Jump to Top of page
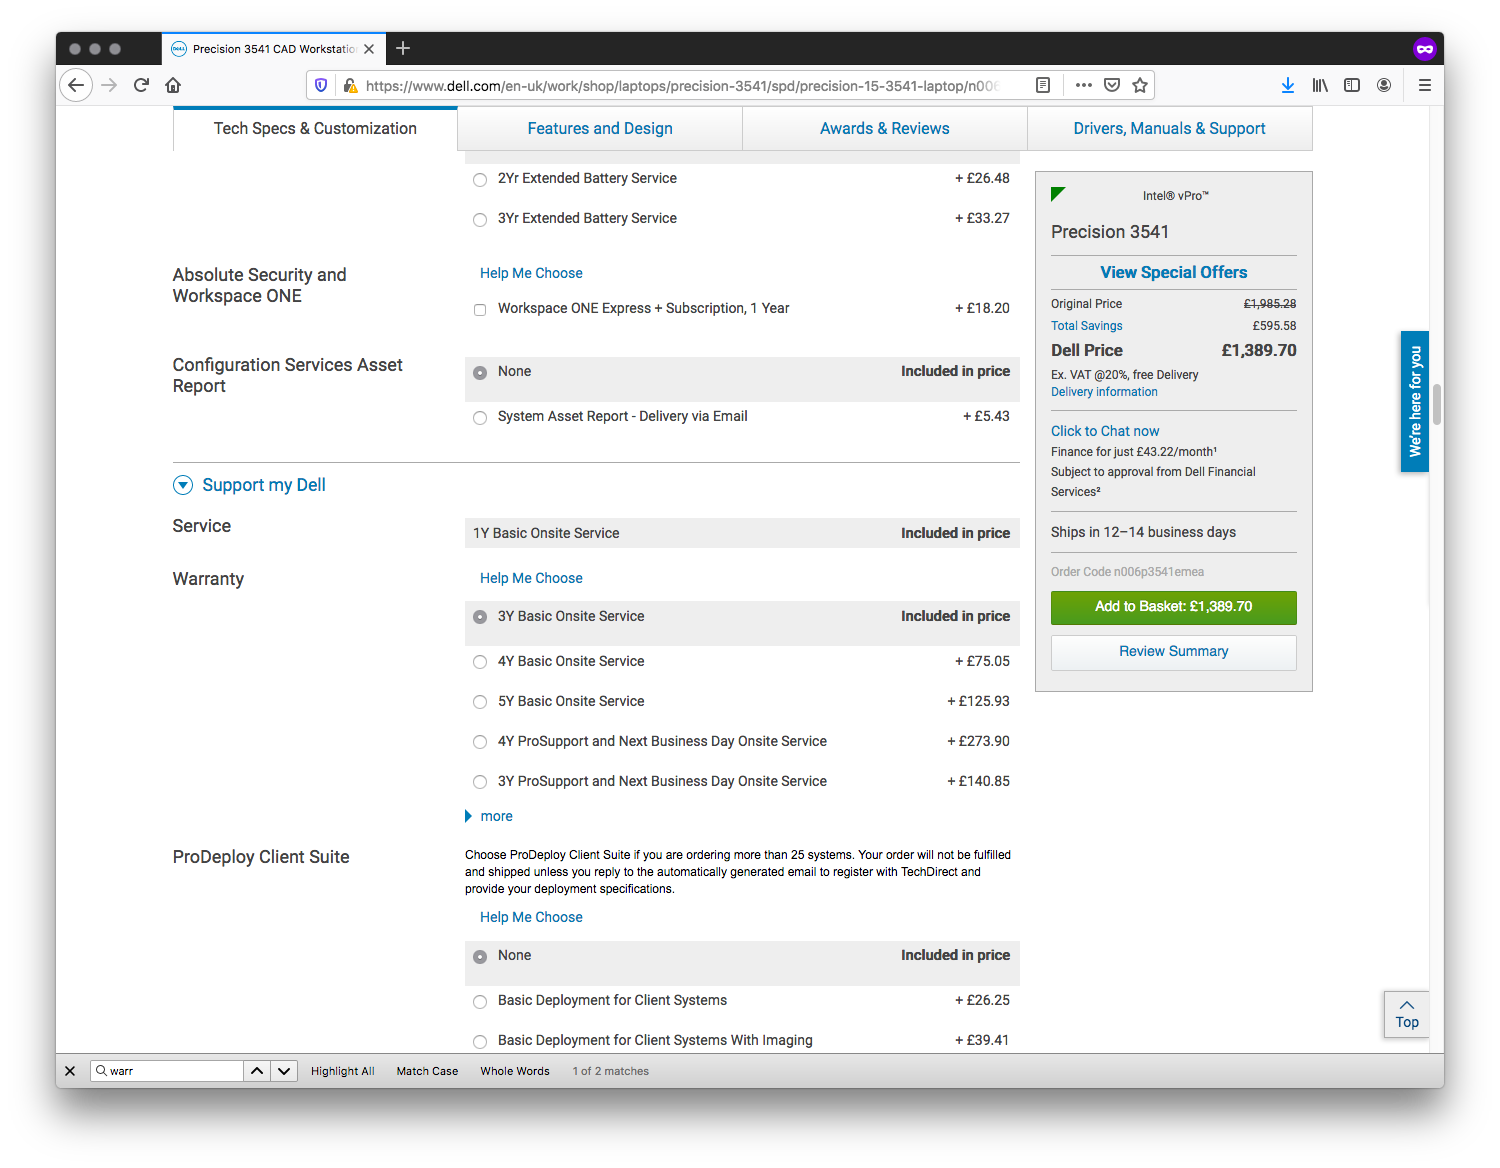 [x=1407, y=1014]
